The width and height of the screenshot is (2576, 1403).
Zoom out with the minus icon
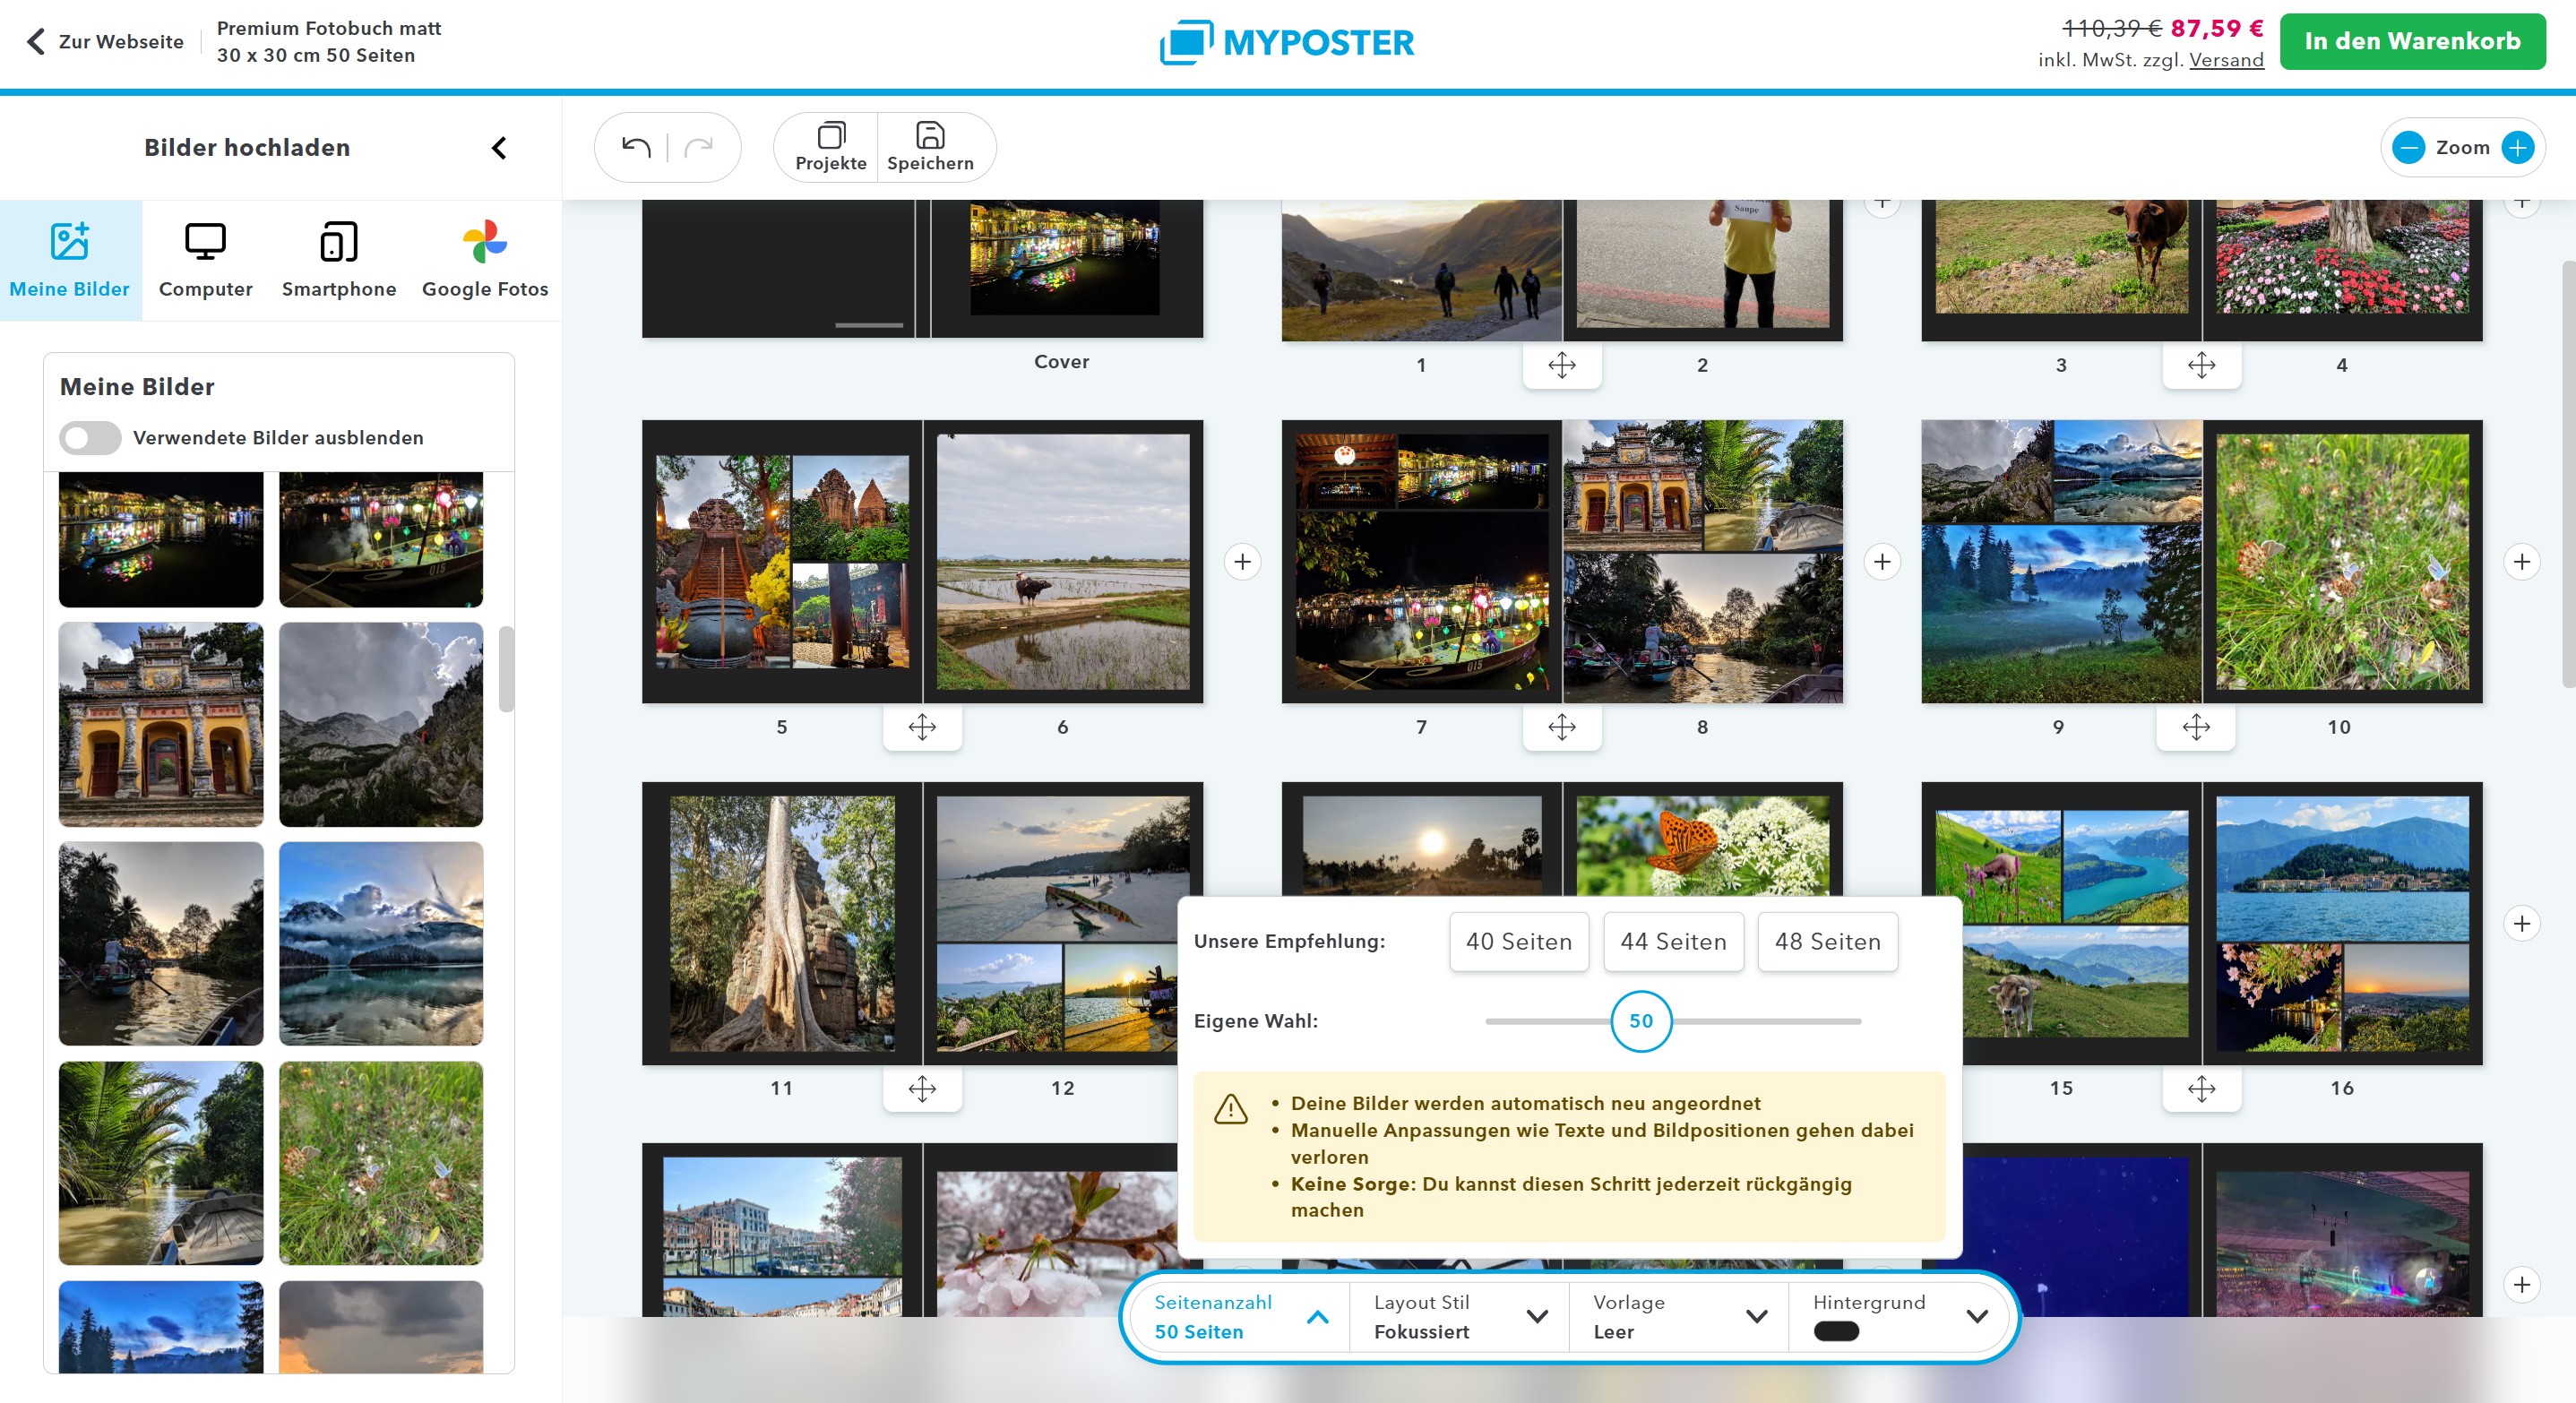pyautogui.click(x=2408, y=148)
